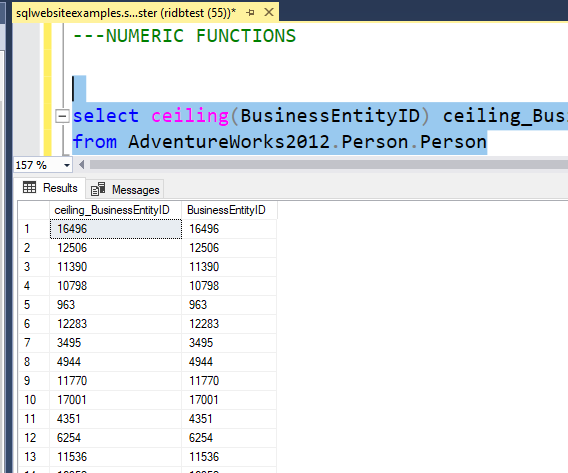Click the second 'Person' in the from clause
This screenshot has height=473, width=568.
tap(453, 142)
